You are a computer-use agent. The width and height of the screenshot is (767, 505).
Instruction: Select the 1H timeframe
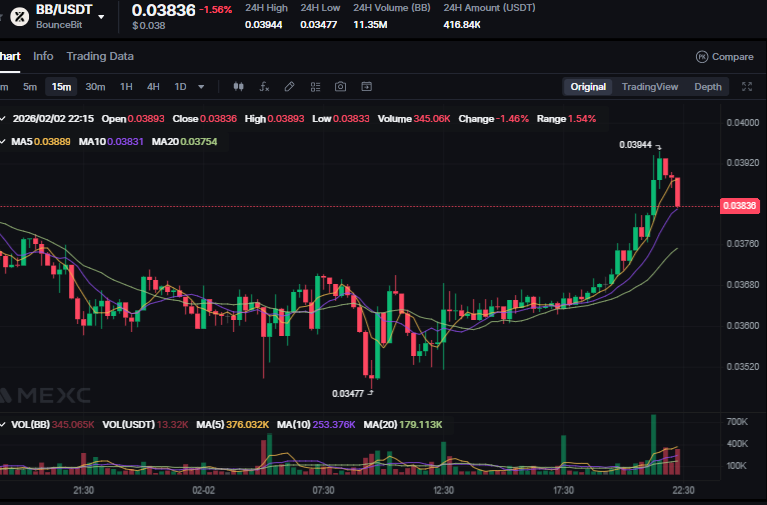126,87
